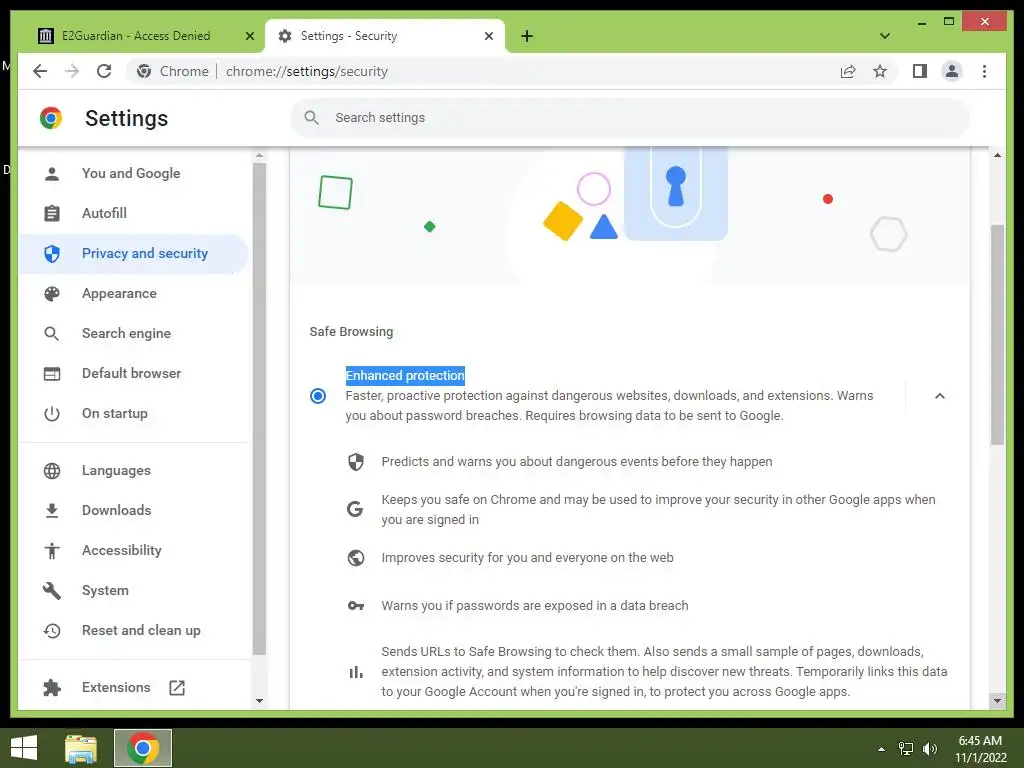
Task: Click the external-link icon next to Extensions
Action: pos(177,688)
